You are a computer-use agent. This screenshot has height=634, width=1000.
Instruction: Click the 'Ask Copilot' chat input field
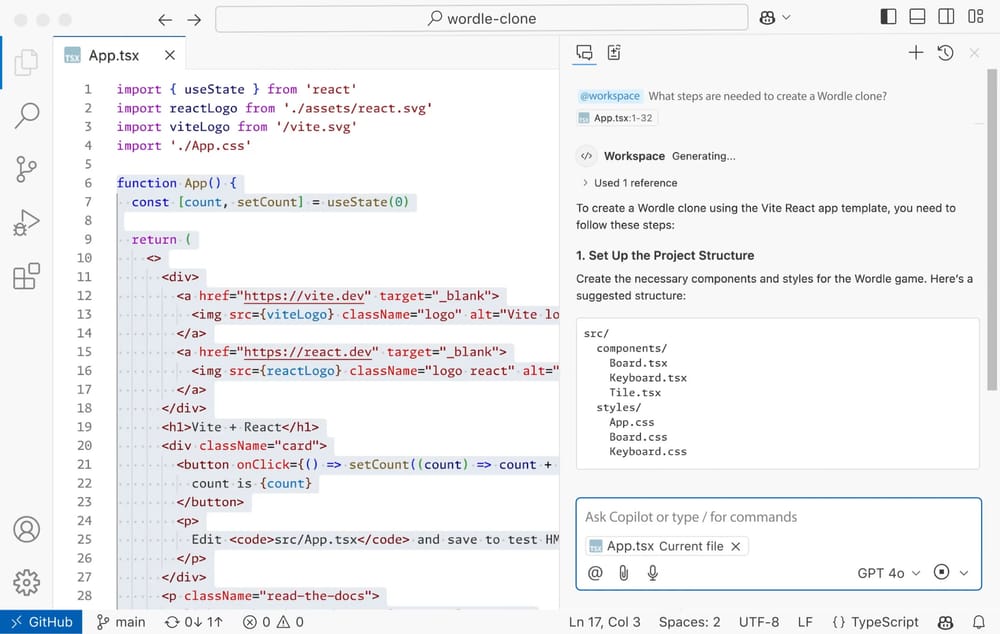pos(778,517)
